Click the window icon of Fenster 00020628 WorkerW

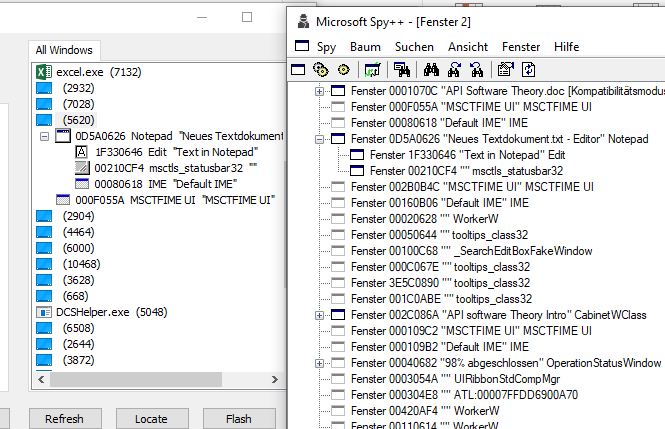[338, 219]
